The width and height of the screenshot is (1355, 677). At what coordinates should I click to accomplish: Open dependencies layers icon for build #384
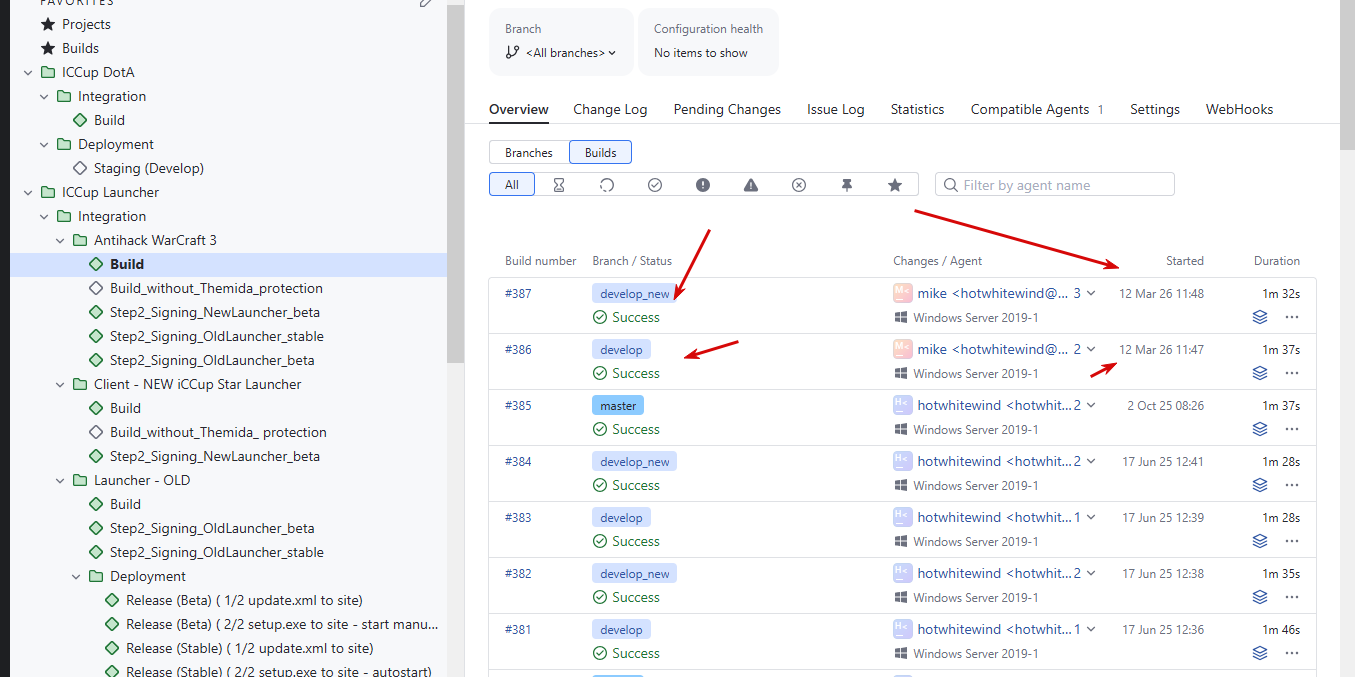[1260, 485]
